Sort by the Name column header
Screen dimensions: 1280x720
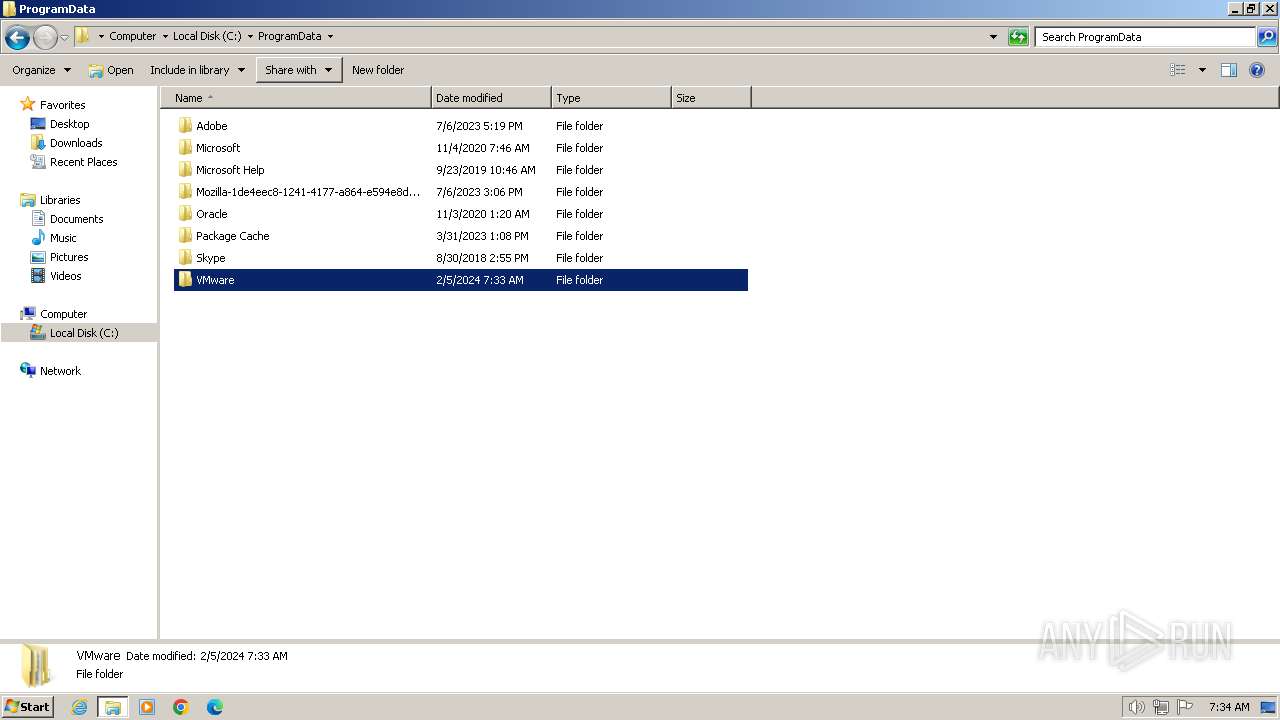coord(295,98)
